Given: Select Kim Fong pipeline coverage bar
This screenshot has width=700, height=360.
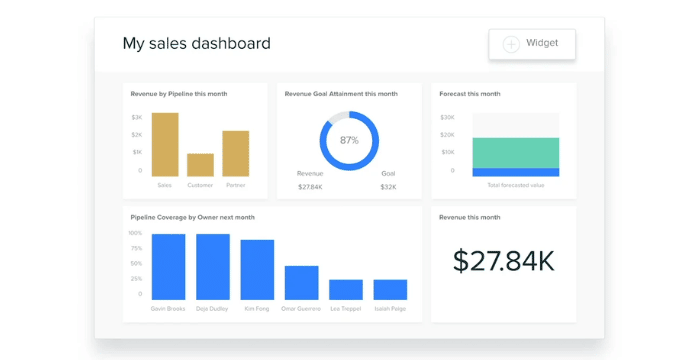Looking at the screenshot, I should tap(257, 270).
